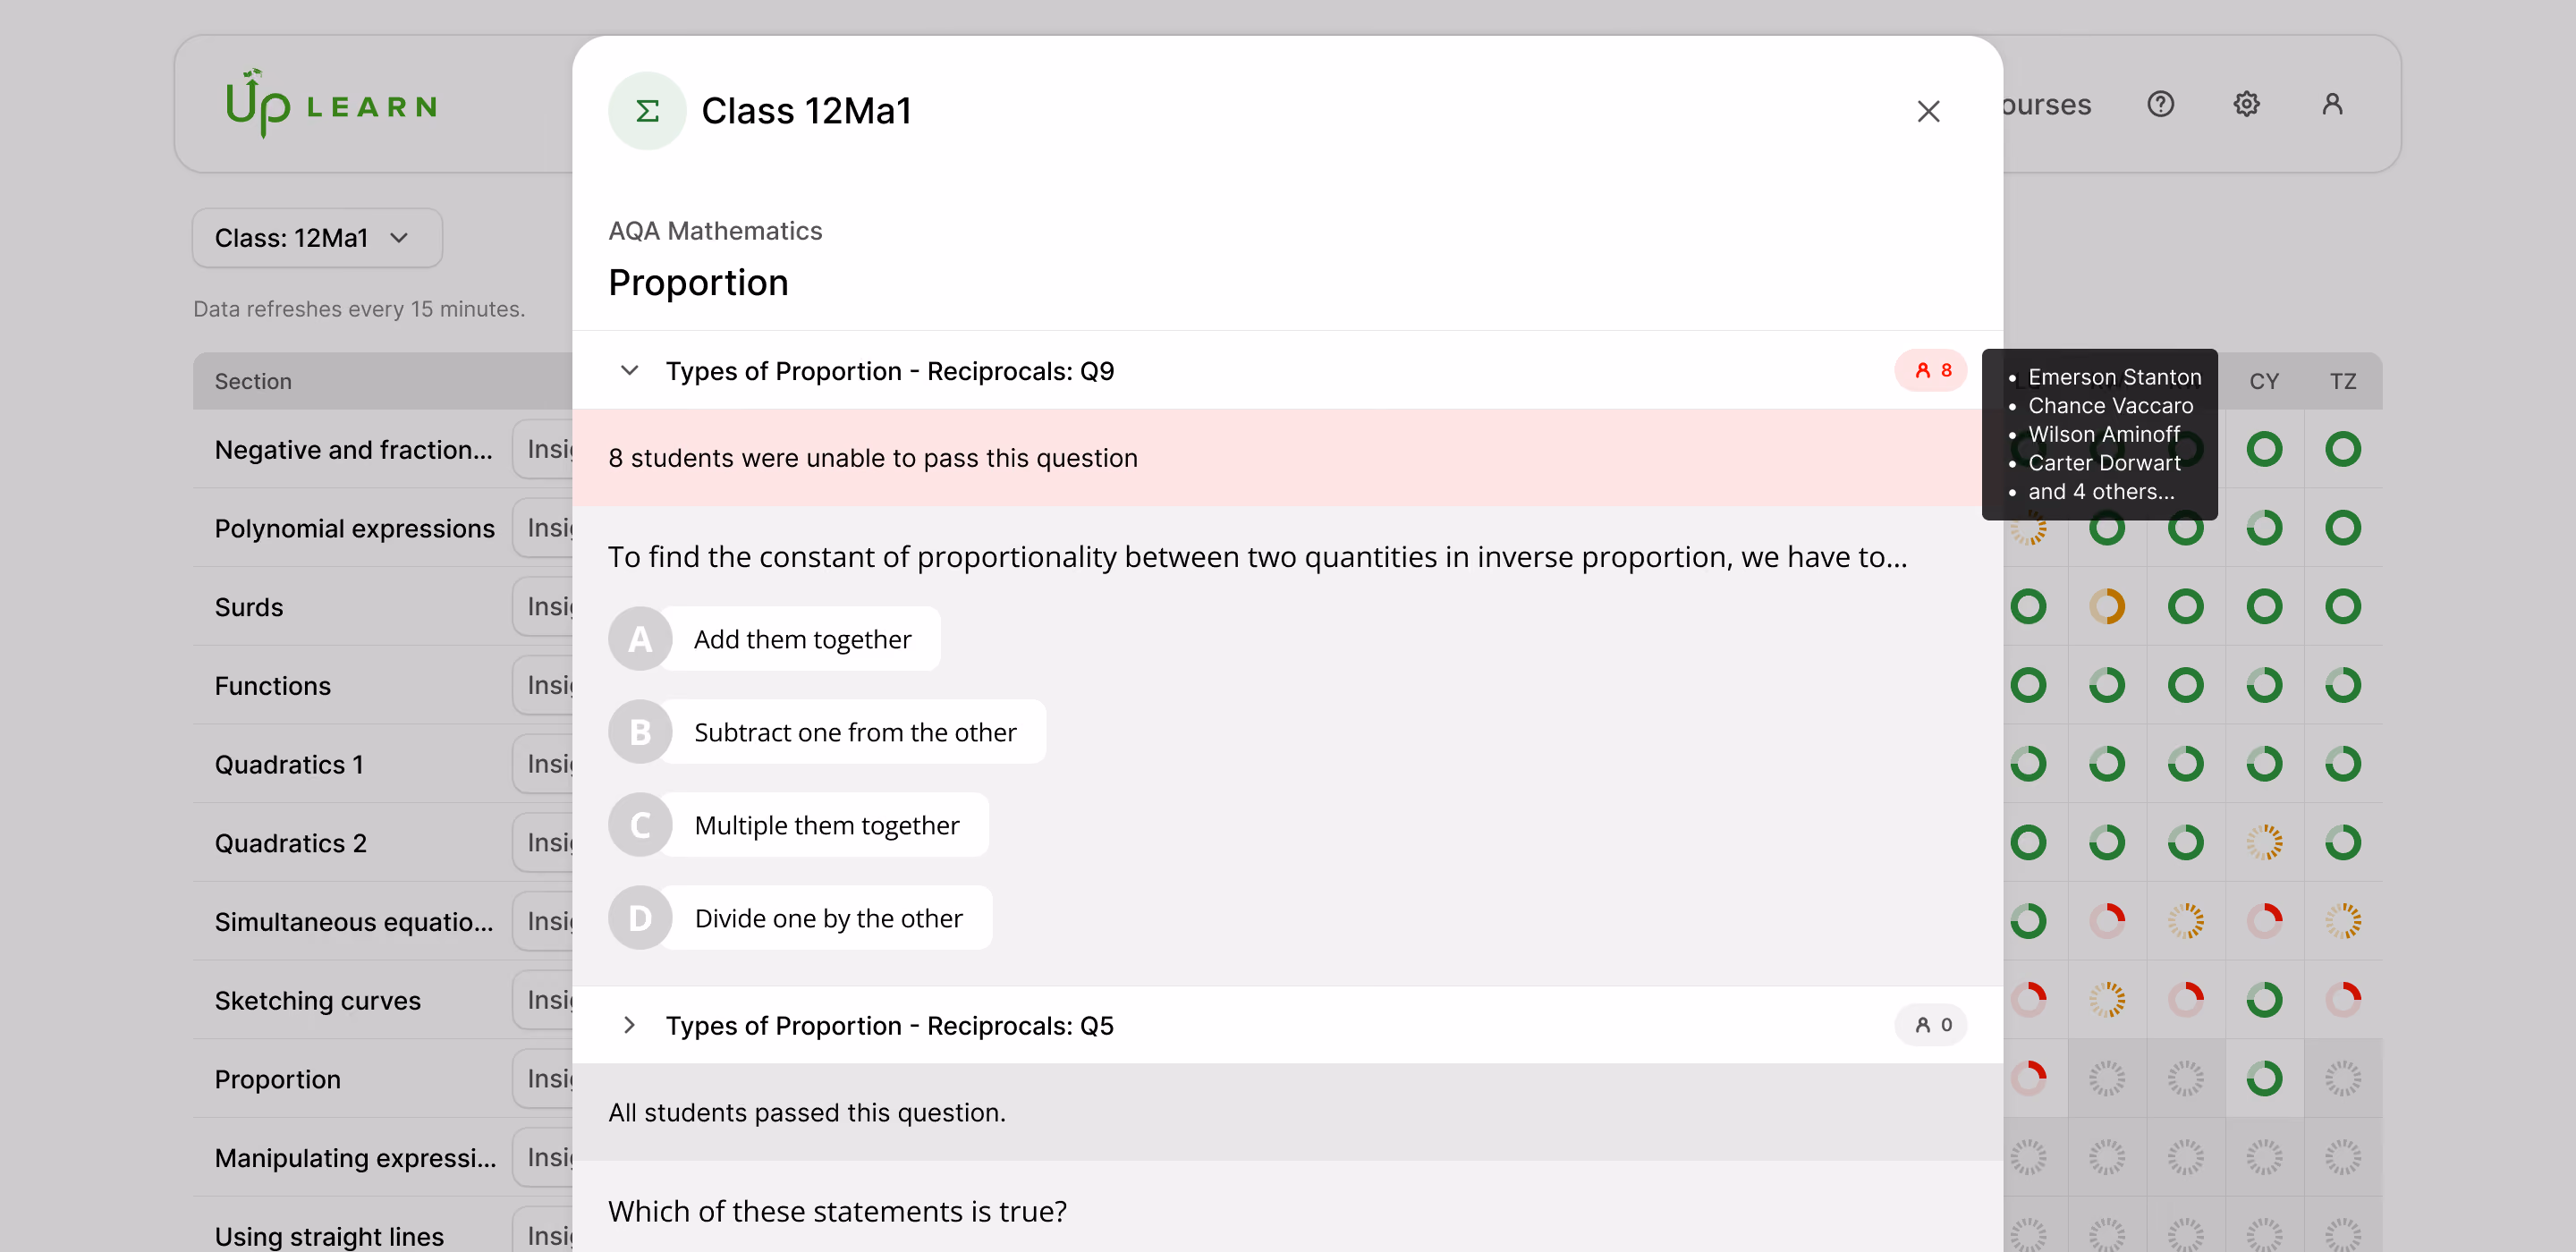Viewport: 2576px width, 1252px height.
Task: Collapse the Reciprocals Q9 section
Action: click(x=629, y=371)
